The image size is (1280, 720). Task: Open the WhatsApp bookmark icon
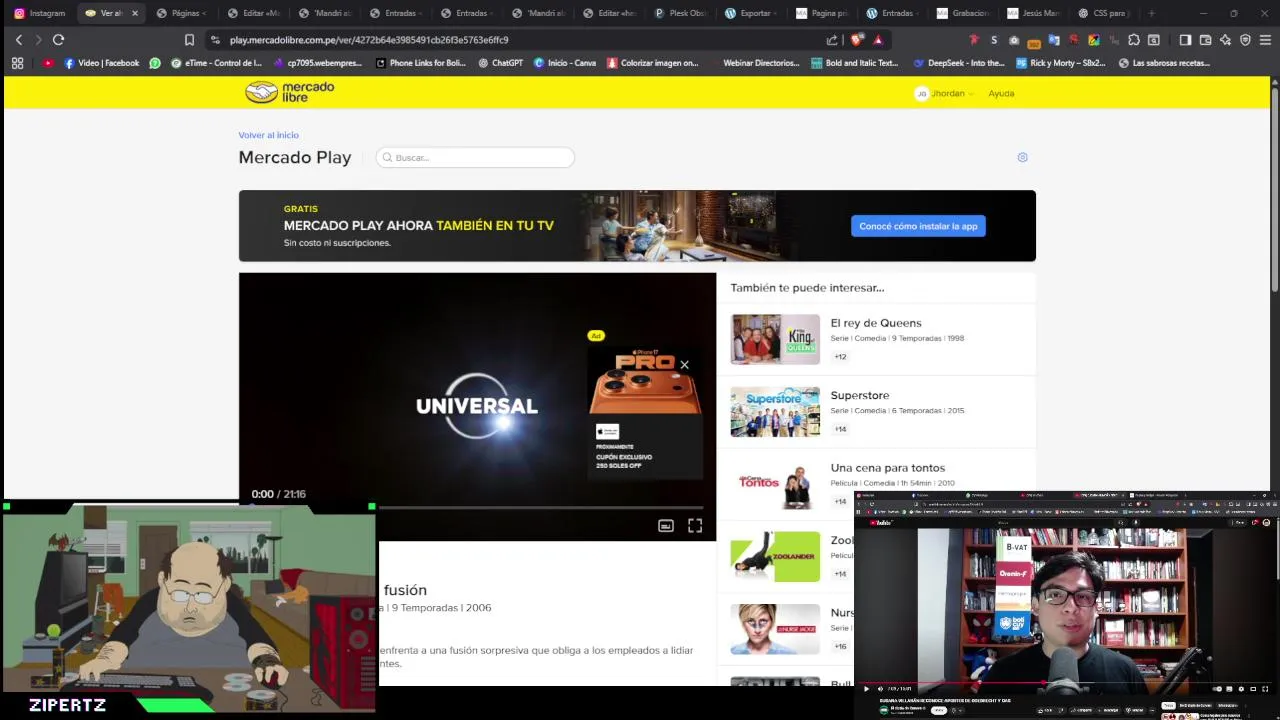[x=155, y=63]
